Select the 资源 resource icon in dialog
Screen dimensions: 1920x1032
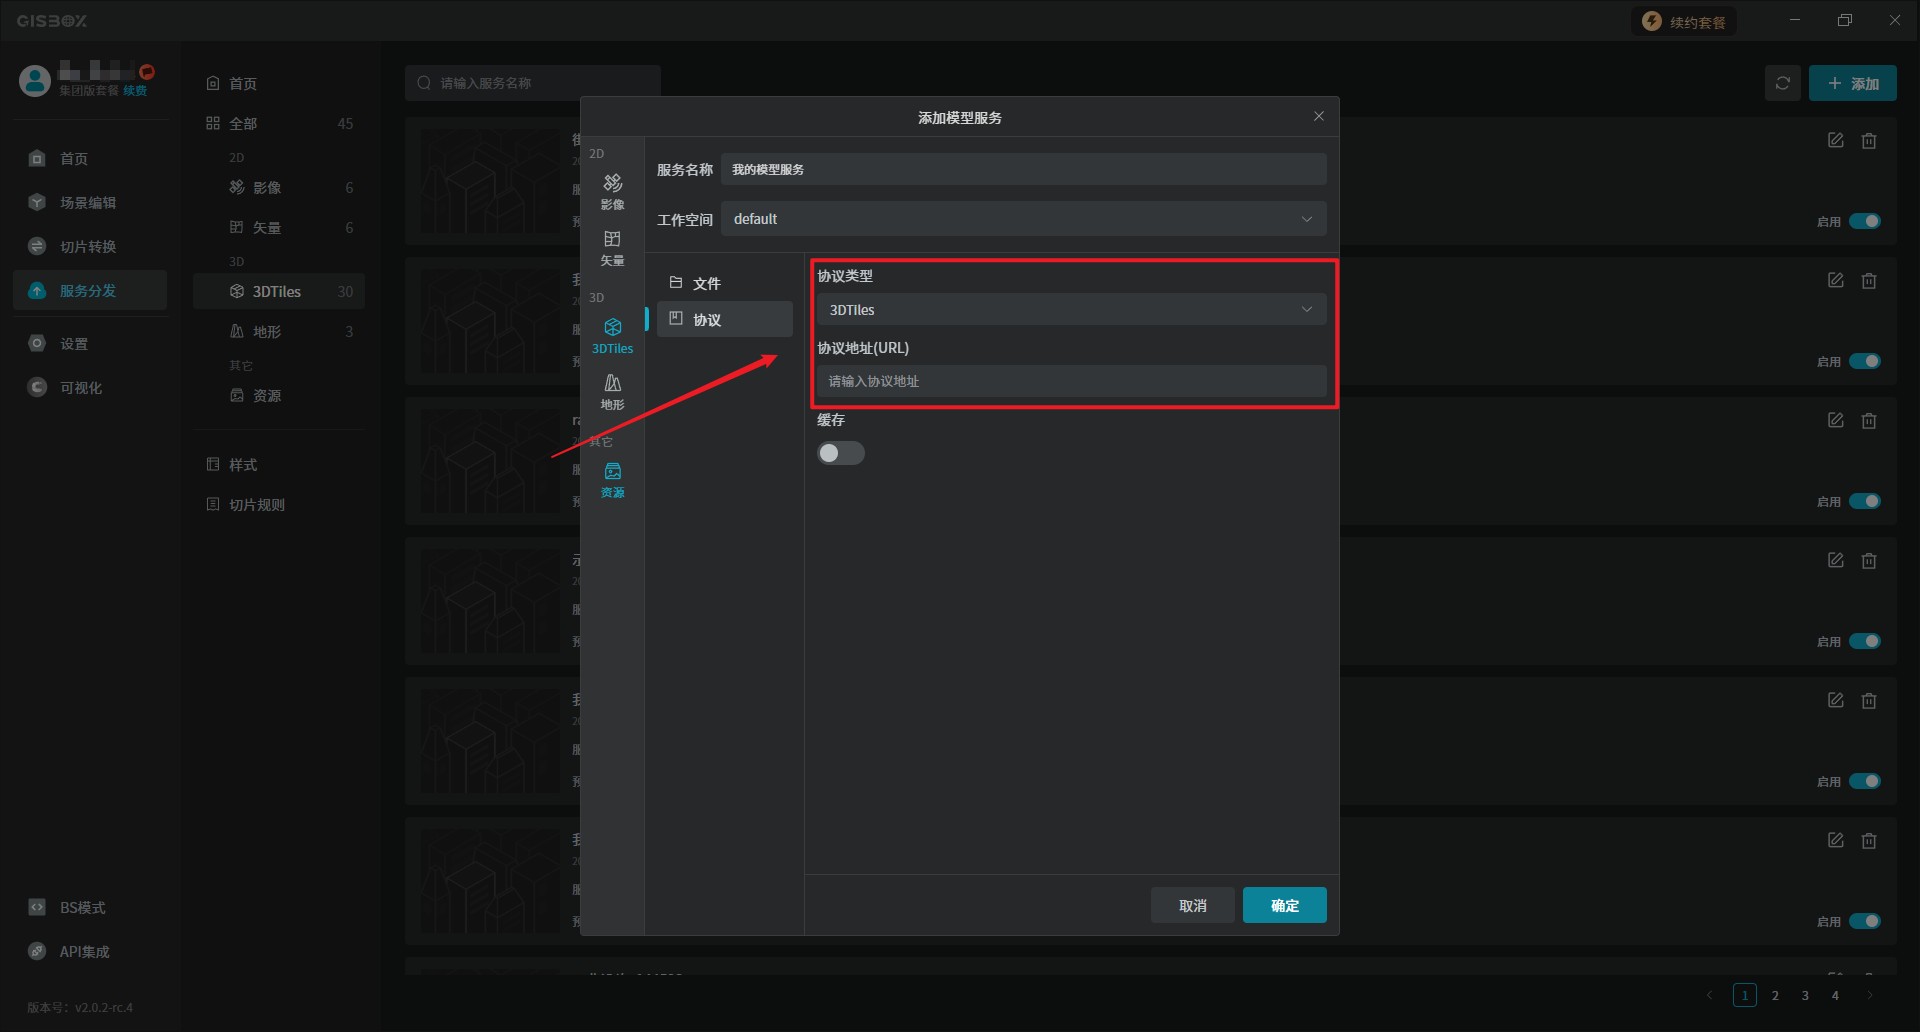(x=612, y=478)
